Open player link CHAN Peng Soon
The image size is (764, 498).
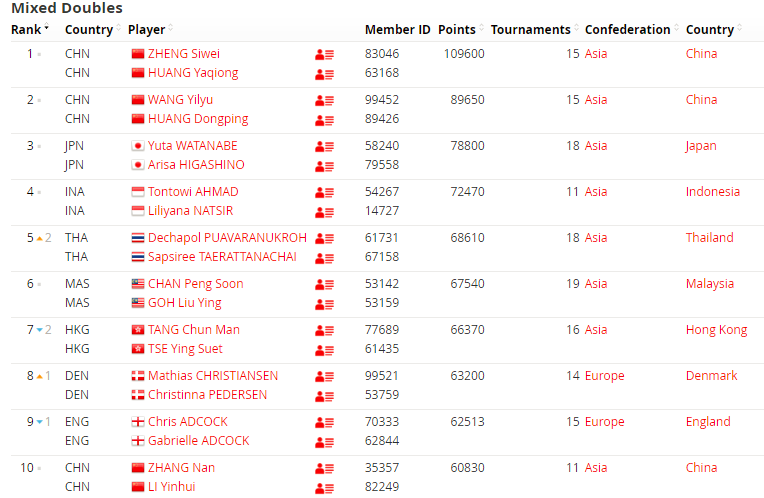195,284
